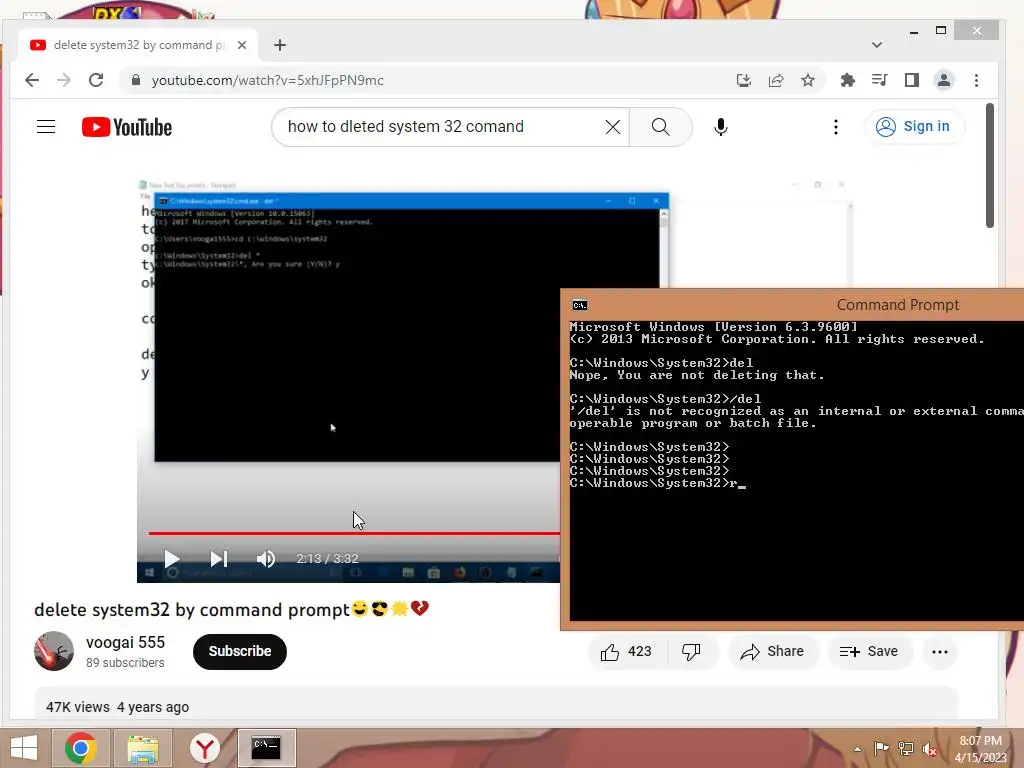
Task: Open the Windows Start button
Action: pos(24,748)
